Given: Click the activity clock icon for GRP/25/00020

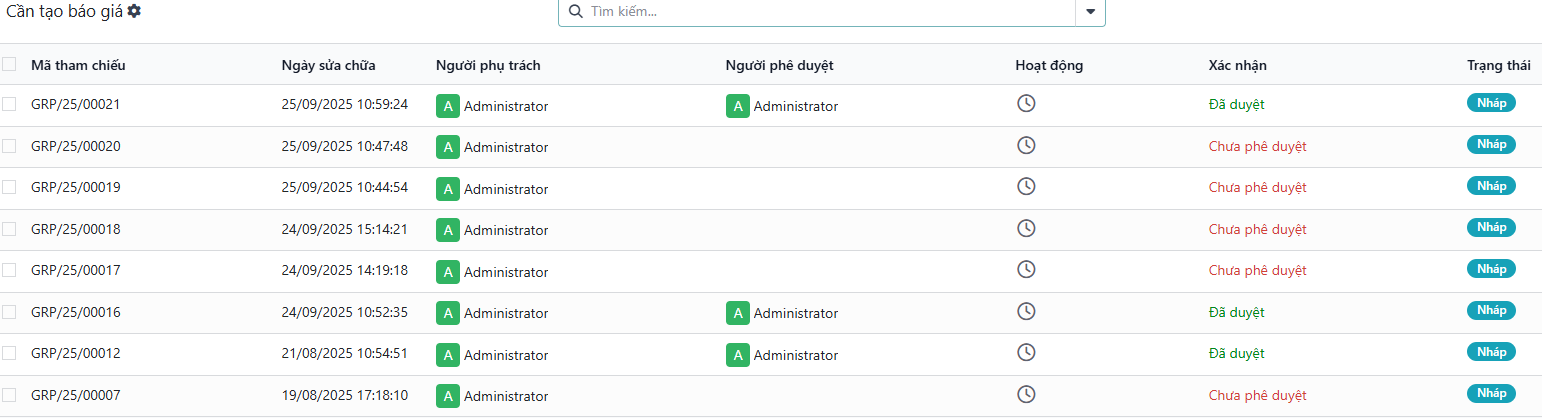Looking at the screenshot, I should (x=1025, y=145).
